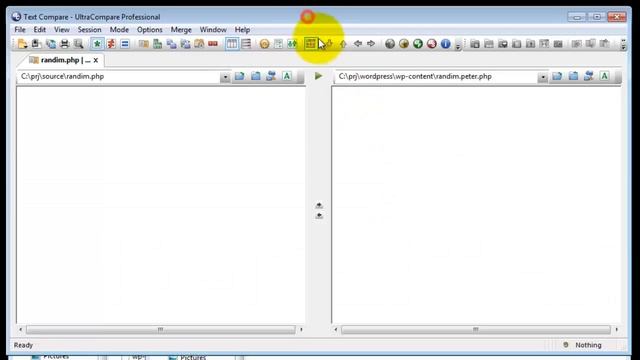Expand the left file path history dropdown
Image resolution: width=640 pixels, height=360 pixels.
point(225,77)
